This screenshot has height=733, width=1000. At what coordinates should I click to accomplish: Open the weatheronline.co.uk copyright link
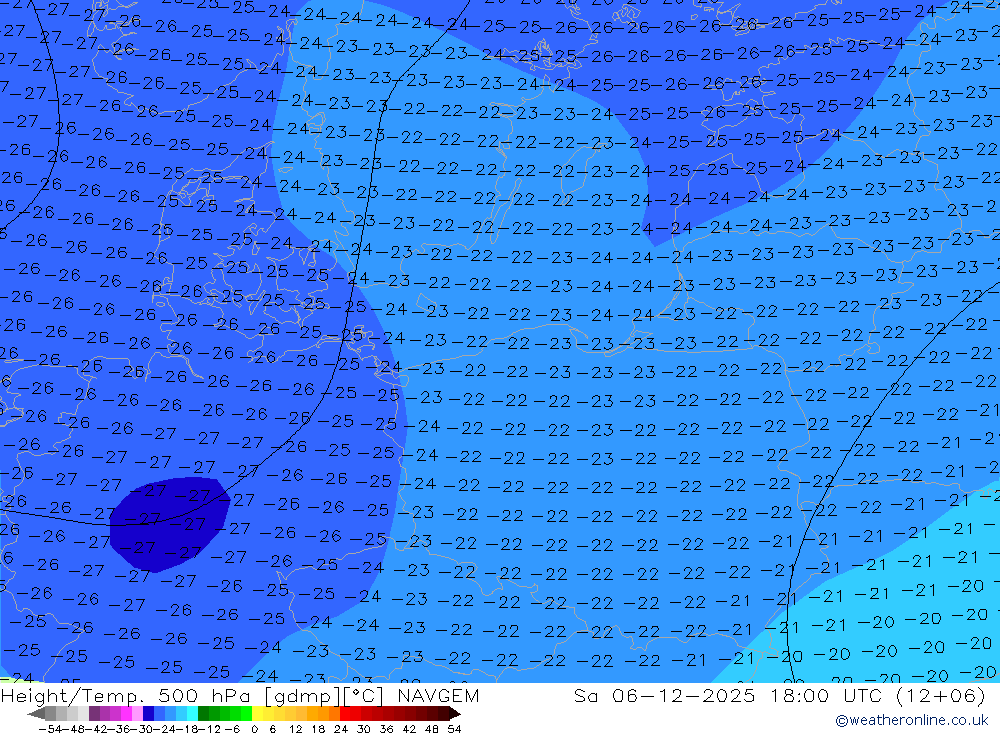[911, 720]
